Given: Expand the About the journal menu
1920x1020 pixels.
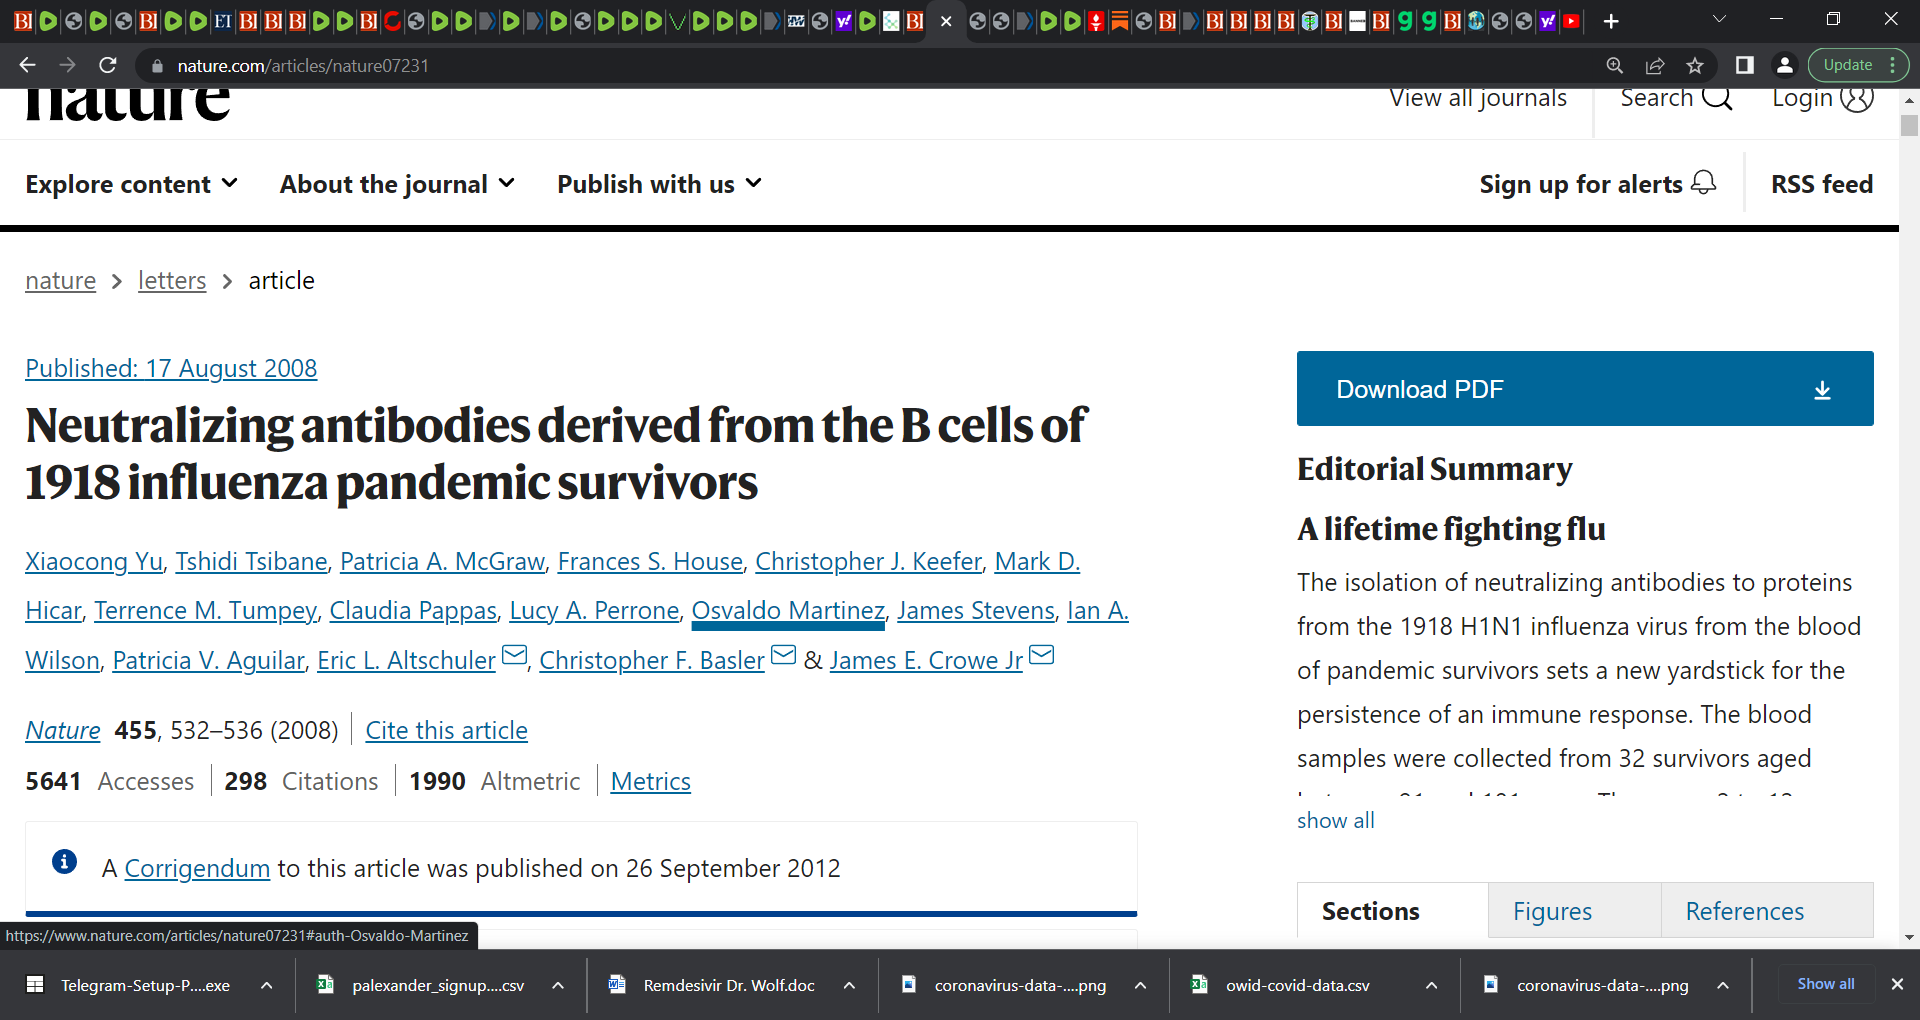Looking at the screenshot, I should click(397, 184).
